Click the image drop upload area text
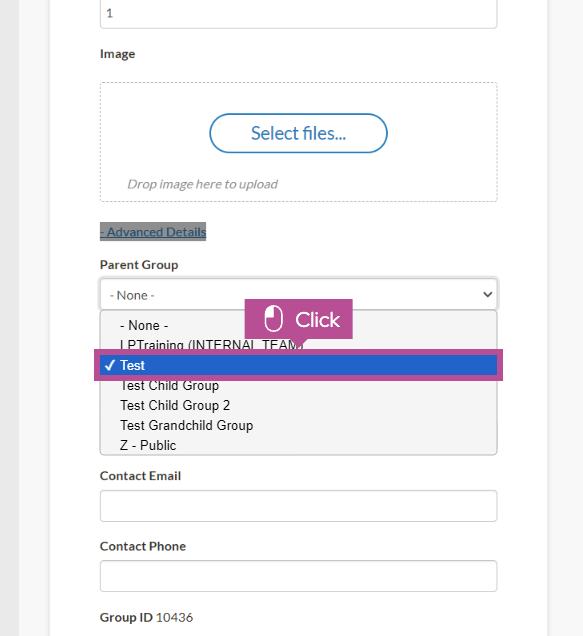The width and height of the screenshot is (583, 636). 202,184
